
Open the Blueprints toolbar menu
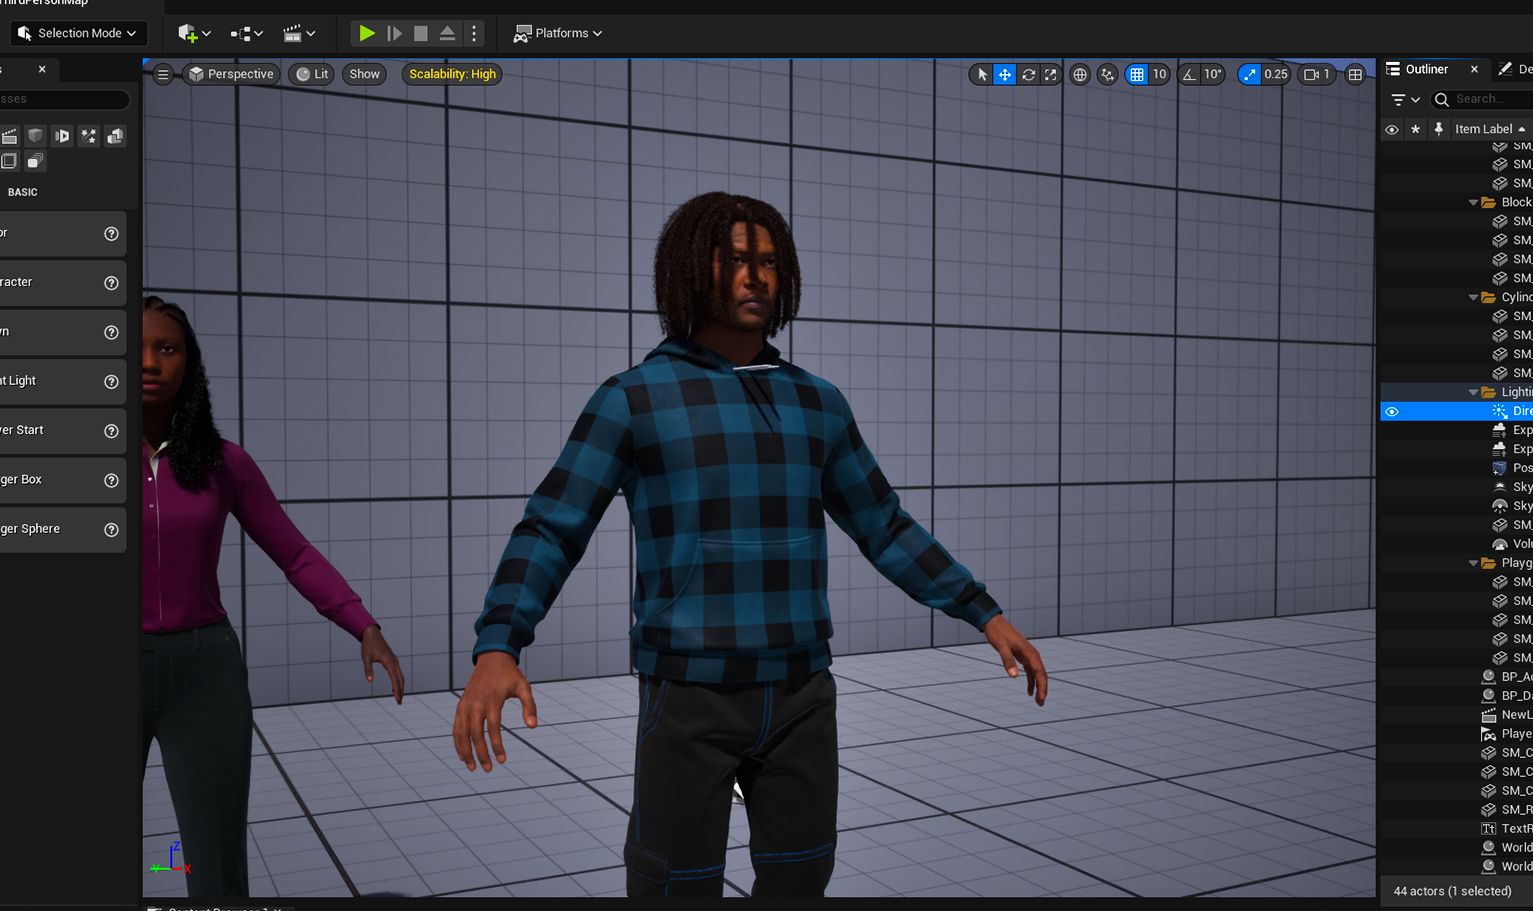click(x=244, y=33)
